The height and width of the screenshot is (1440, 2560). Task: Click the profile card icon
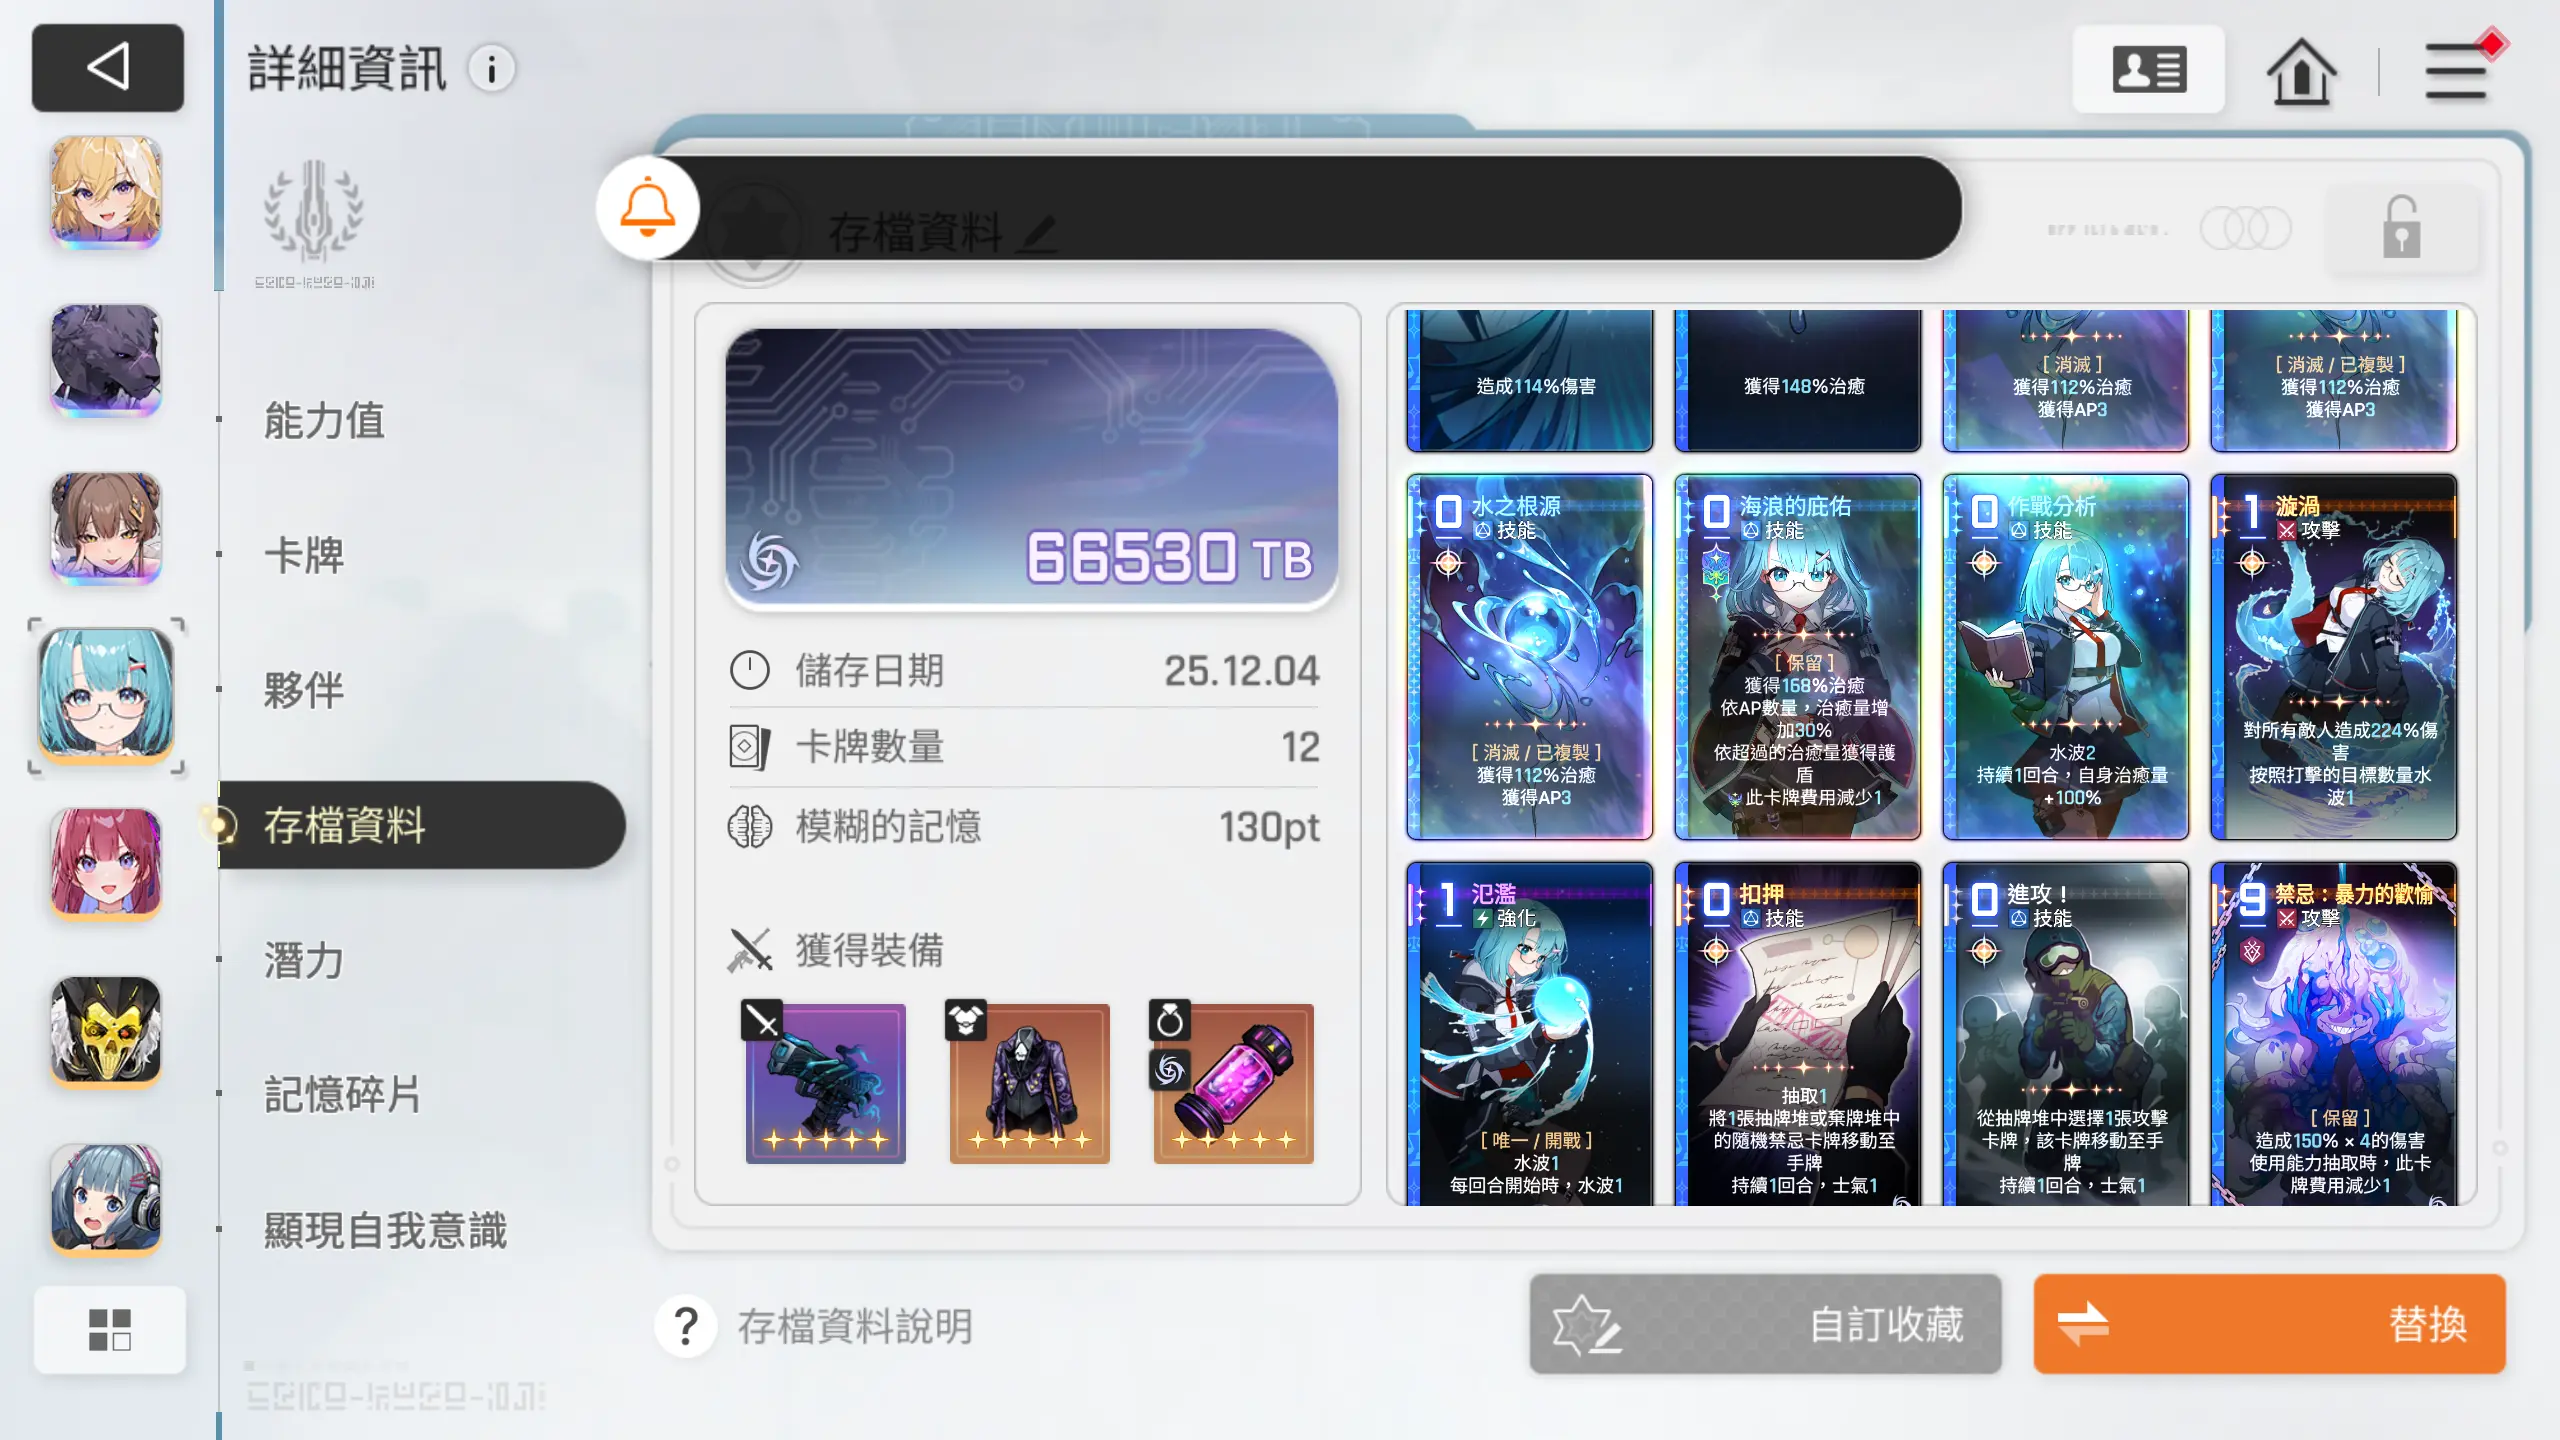click(x=2149, y=70)
